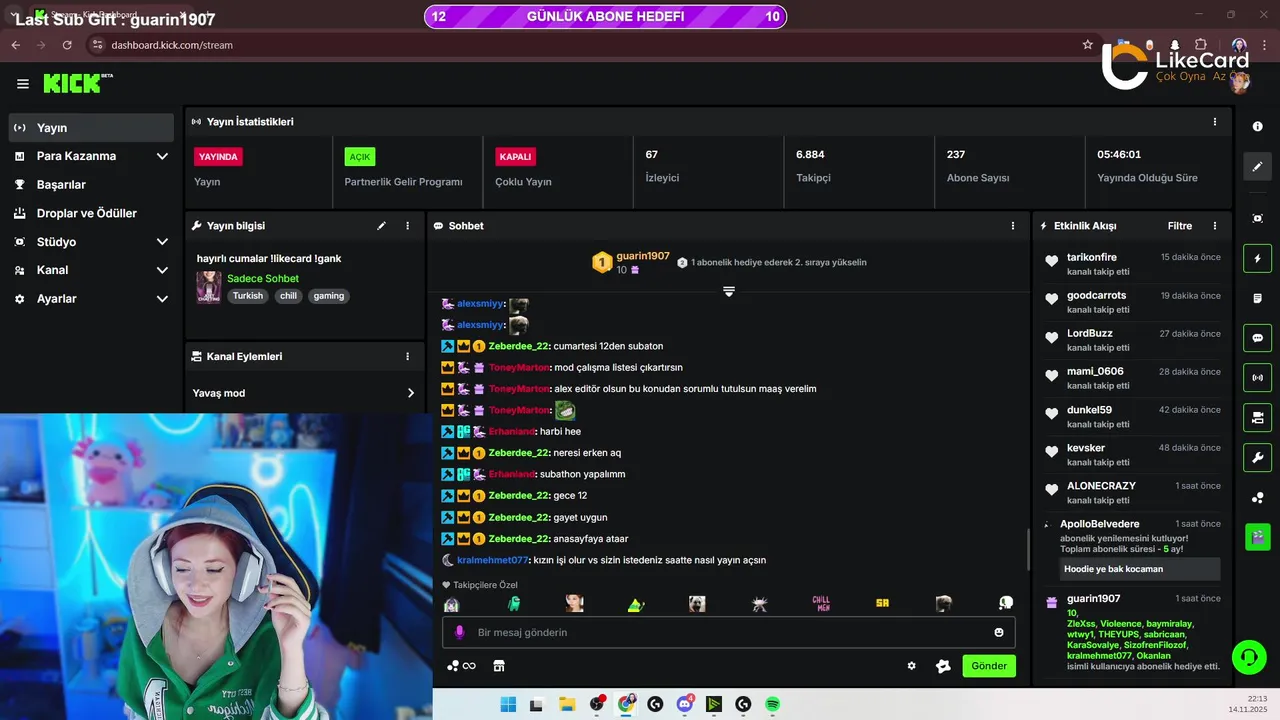
Task: Click the green clapperboard icon in right sidebar
Action: [1257, 537]
